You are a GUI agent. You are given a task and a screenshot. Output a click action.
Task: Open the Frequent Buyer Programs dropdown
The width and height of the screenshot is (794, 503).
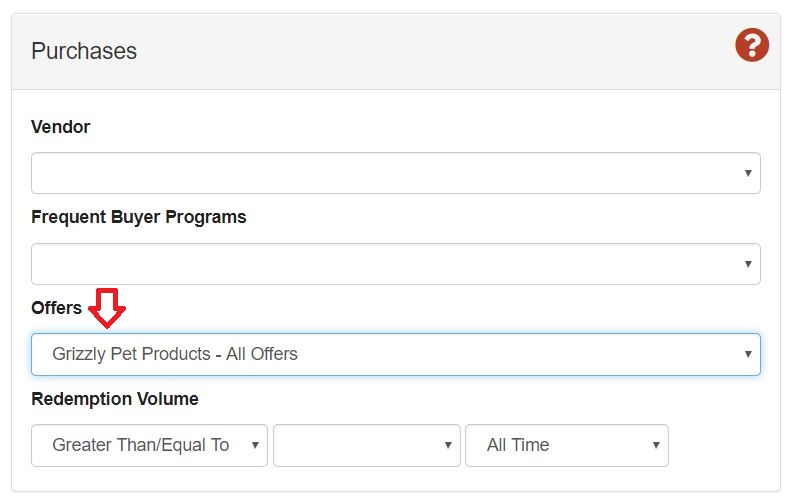(x=395, y=264)
